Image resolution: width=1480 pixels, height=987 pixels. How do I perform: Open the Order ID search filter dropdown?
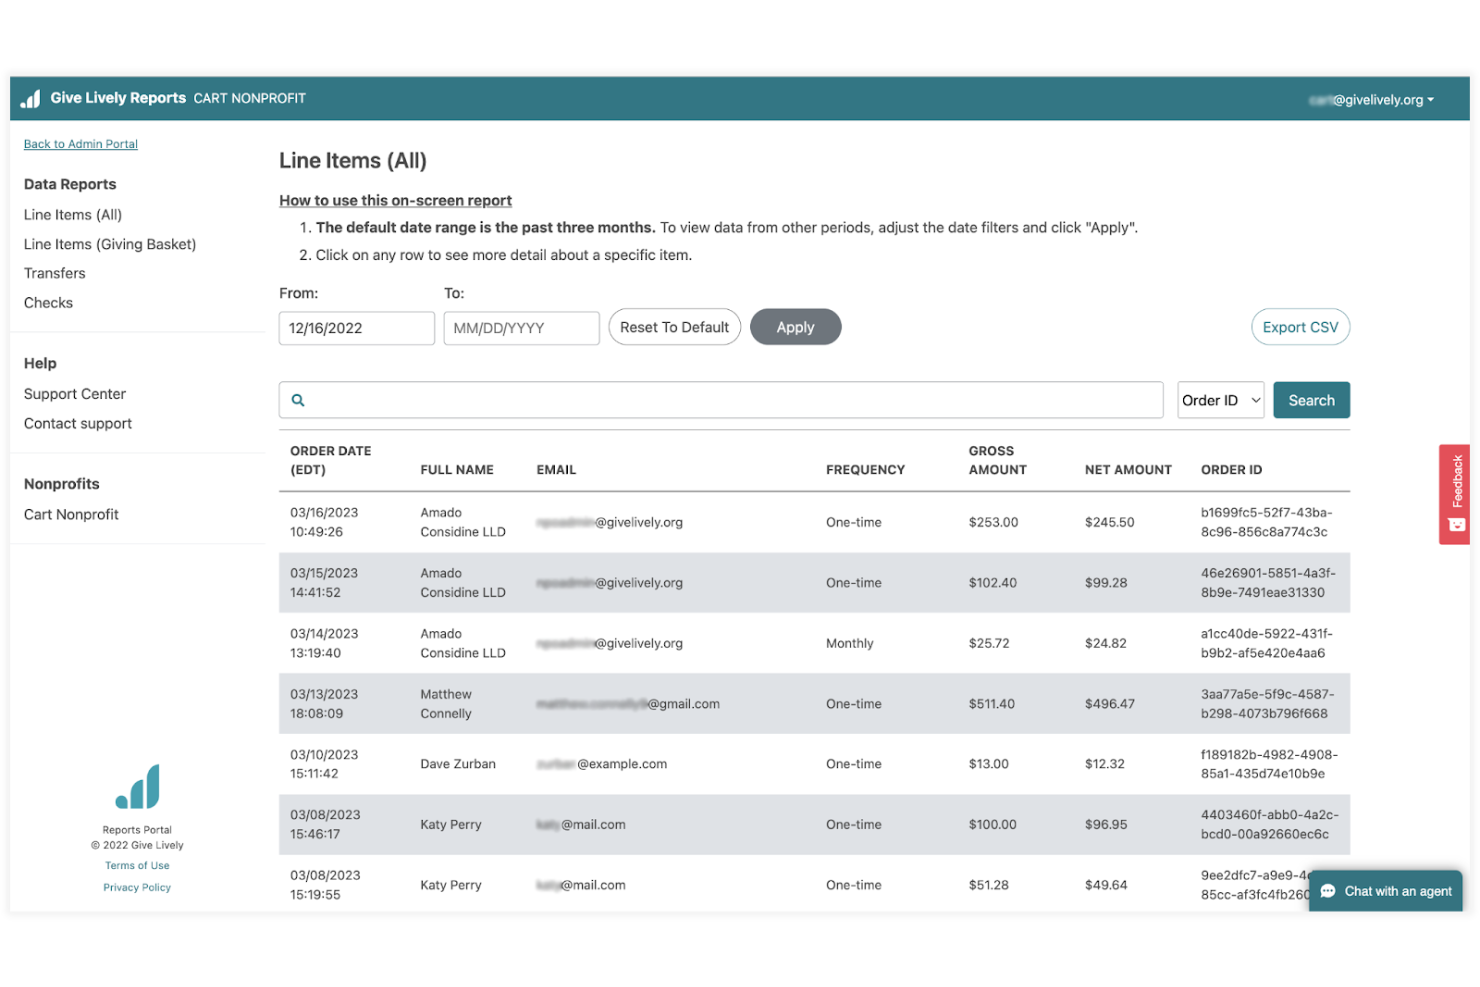pyautogui.click(x=1220, y=400)
